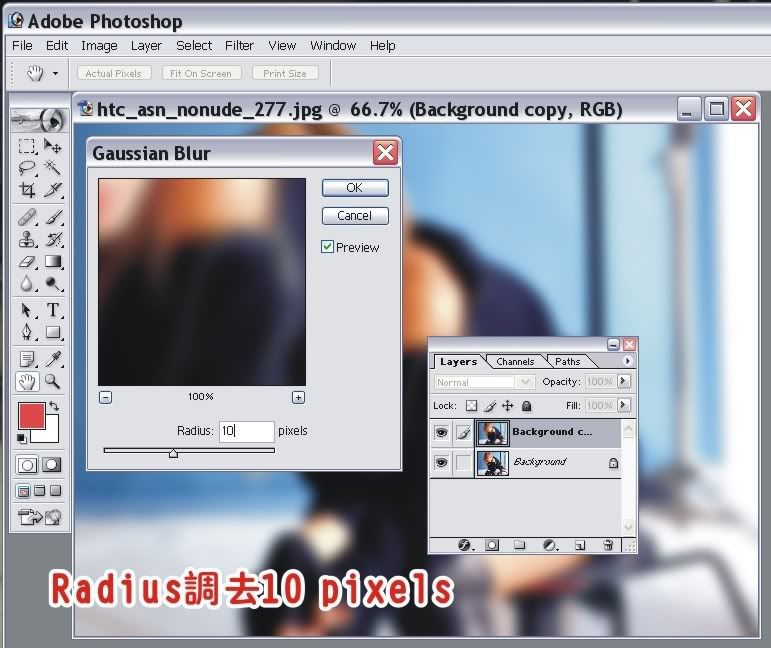Create a new layer

(580, 545)
